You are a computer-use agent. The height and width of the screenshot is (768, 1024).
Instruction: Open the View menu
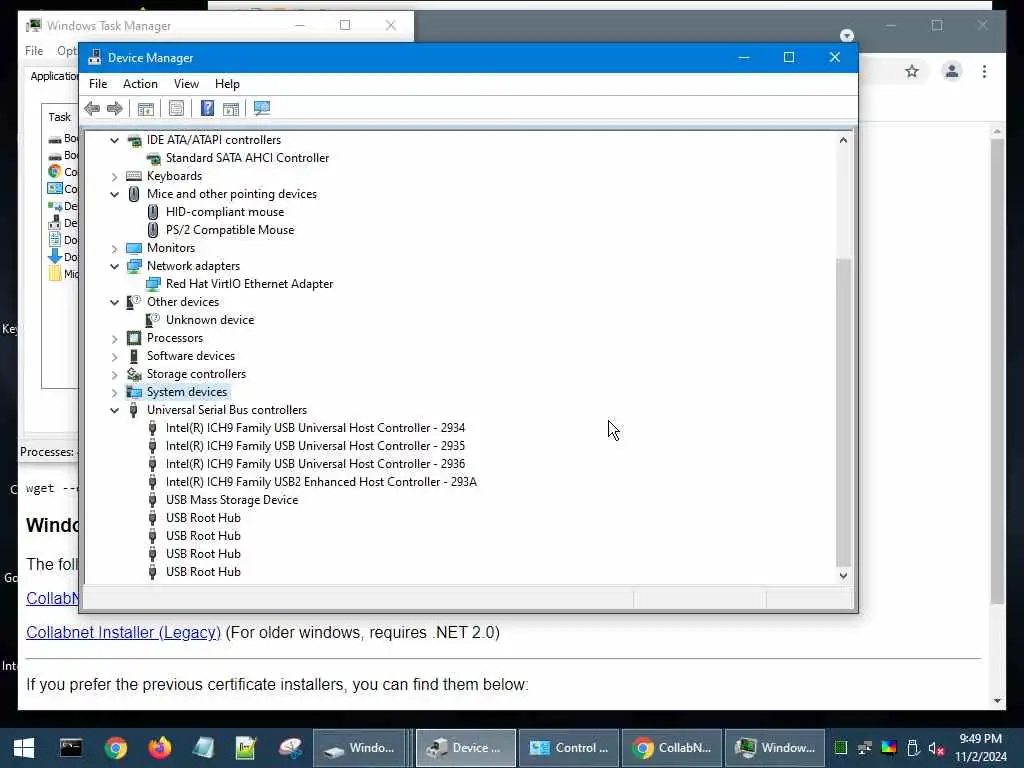[186, 84]
